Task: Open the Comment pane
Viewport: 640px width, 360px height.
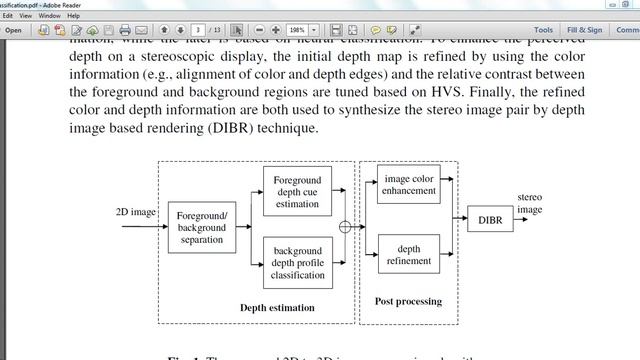Action: coord(628,30)
